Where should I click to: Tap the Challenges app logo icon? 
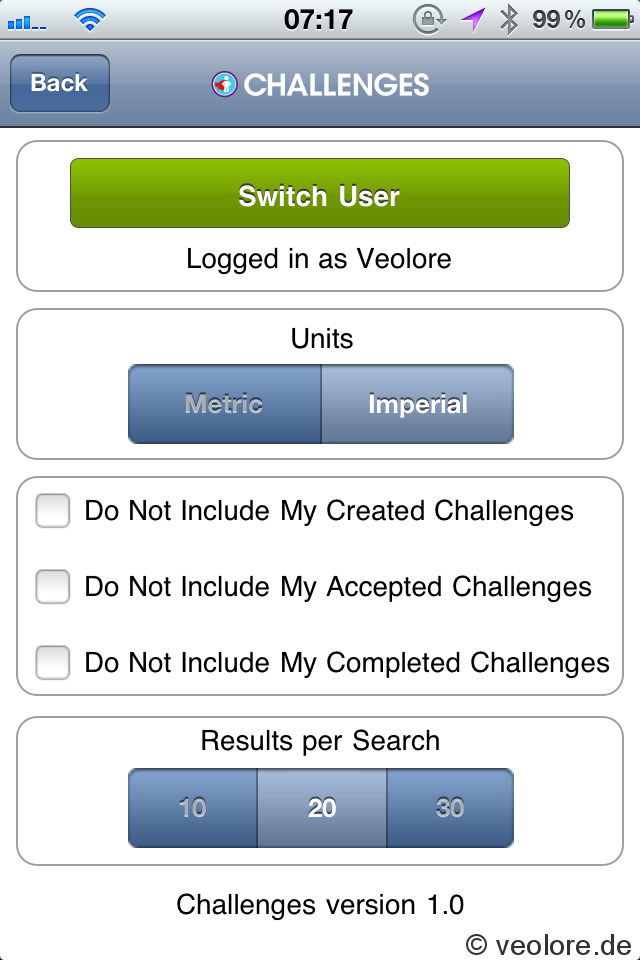pos(224,84)
